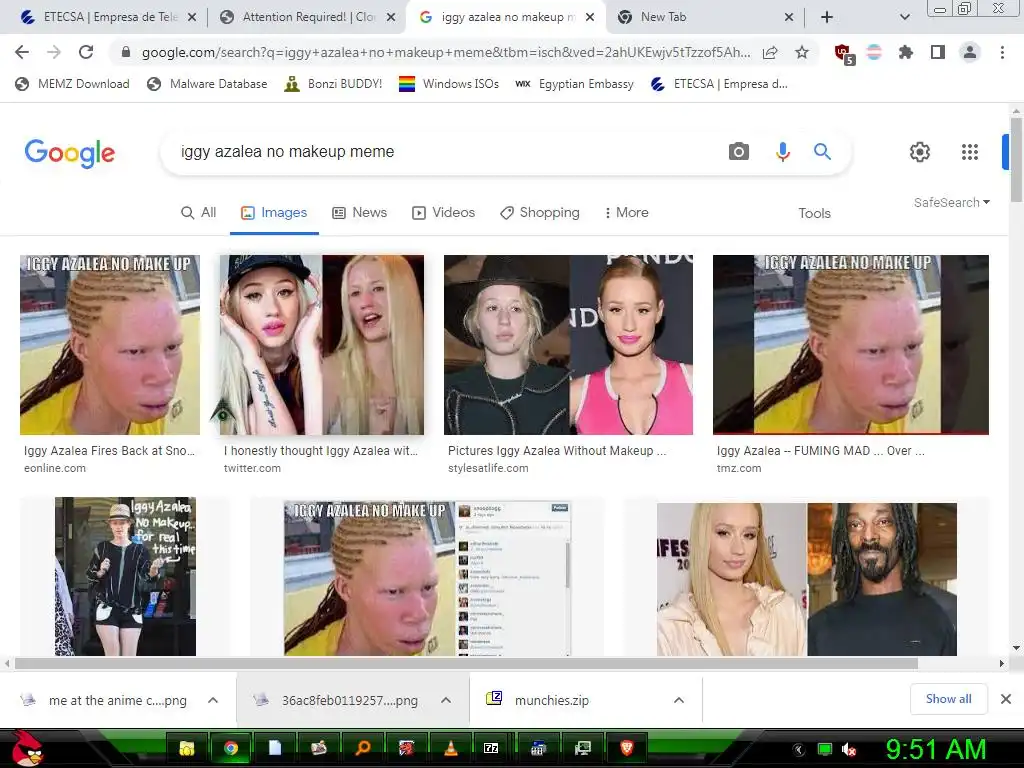Click Chrome icon in the taskbar
The height and width of the screenshot is (768, 1024).
231,748
